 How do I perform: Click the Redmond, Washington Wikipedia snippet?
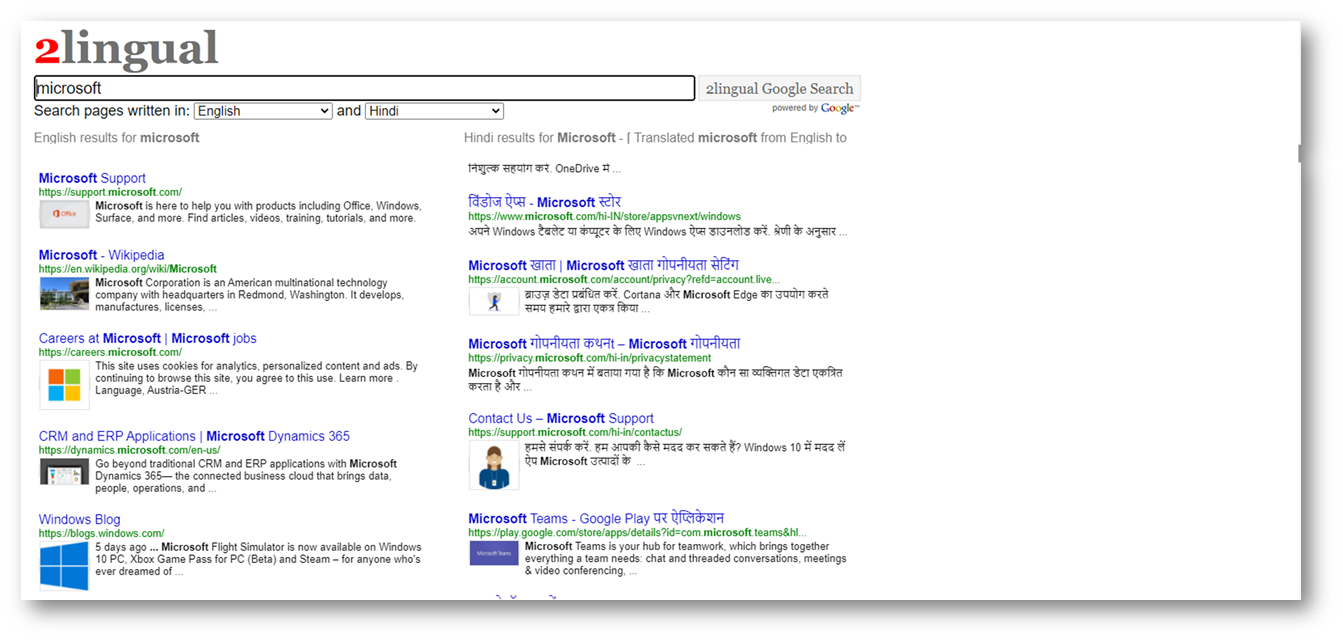pyautogui.click(x=249, y=295)
